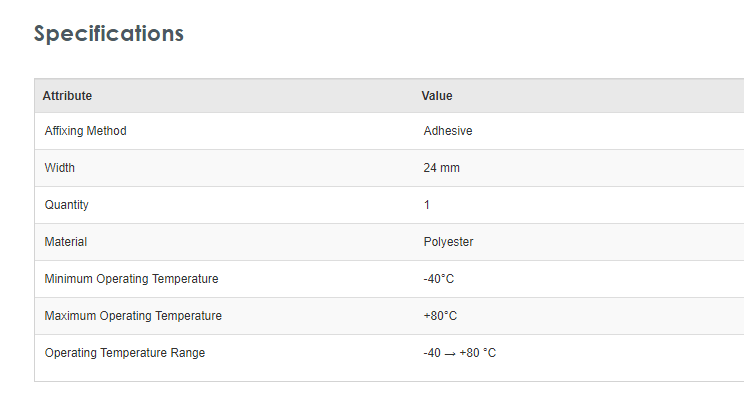
Task: Select Maximum Operating Temperature label
Action: click(133, 316)
